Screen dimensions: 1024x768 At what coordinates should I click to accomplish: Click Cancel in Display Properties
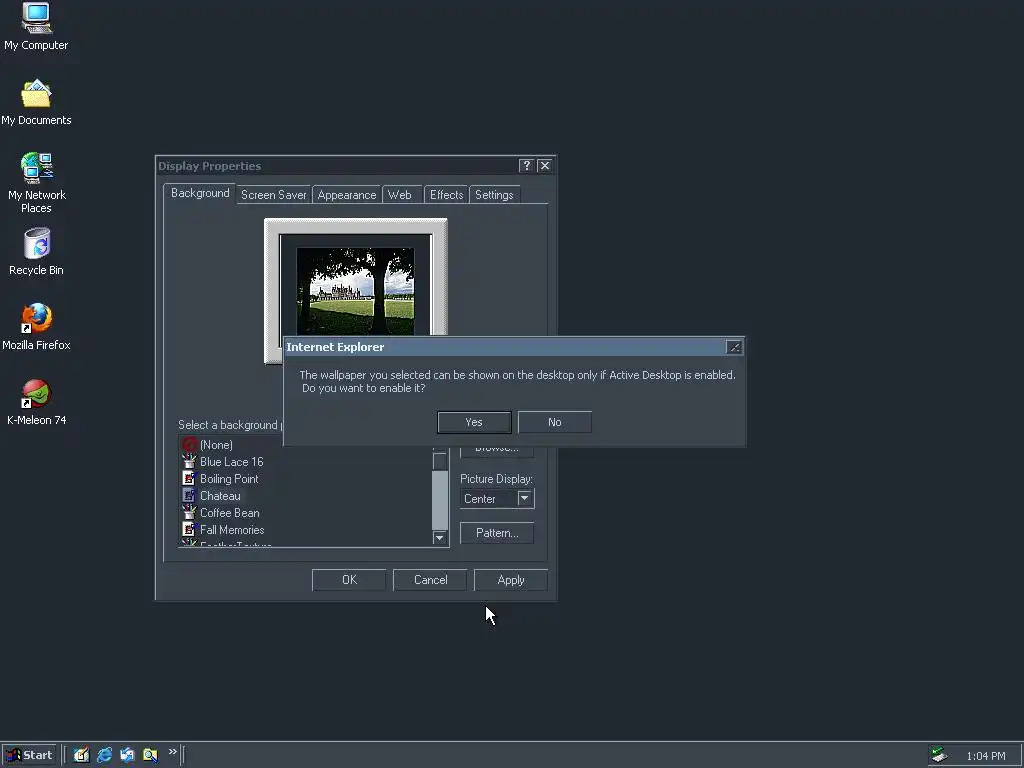click(430, 580)
